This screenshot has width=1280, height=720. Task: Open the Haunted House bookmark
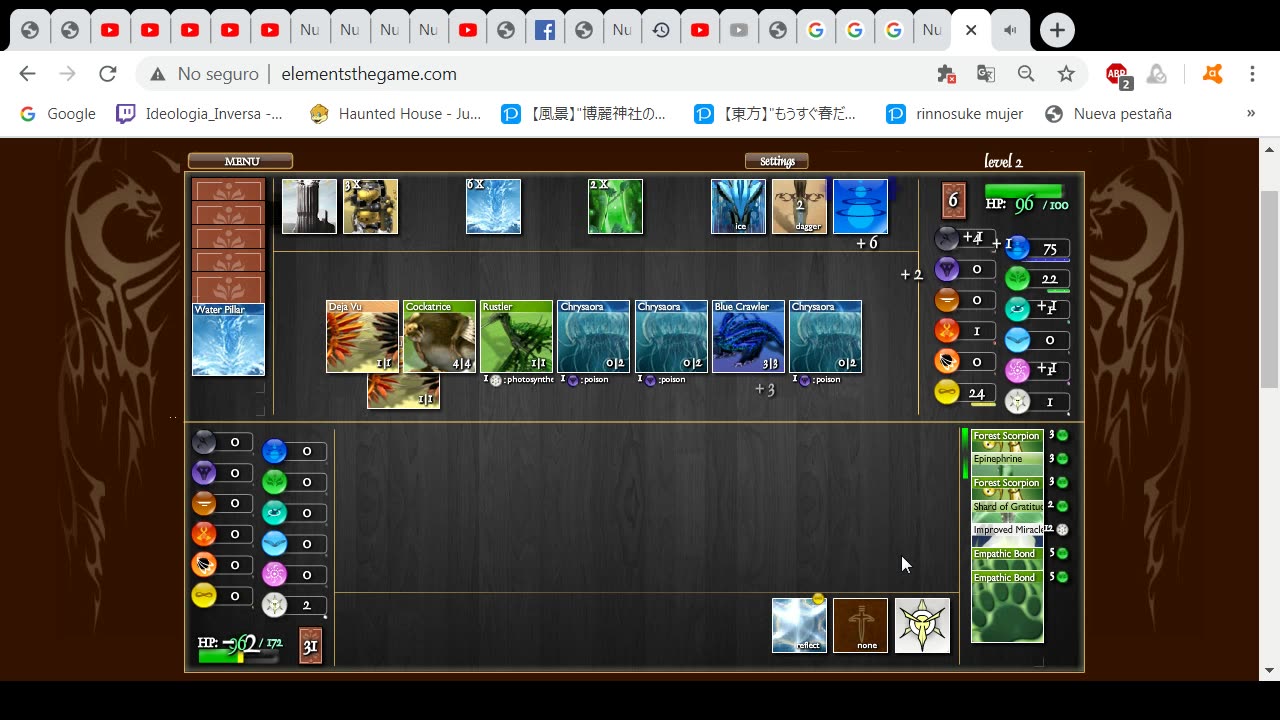(395, 113)
